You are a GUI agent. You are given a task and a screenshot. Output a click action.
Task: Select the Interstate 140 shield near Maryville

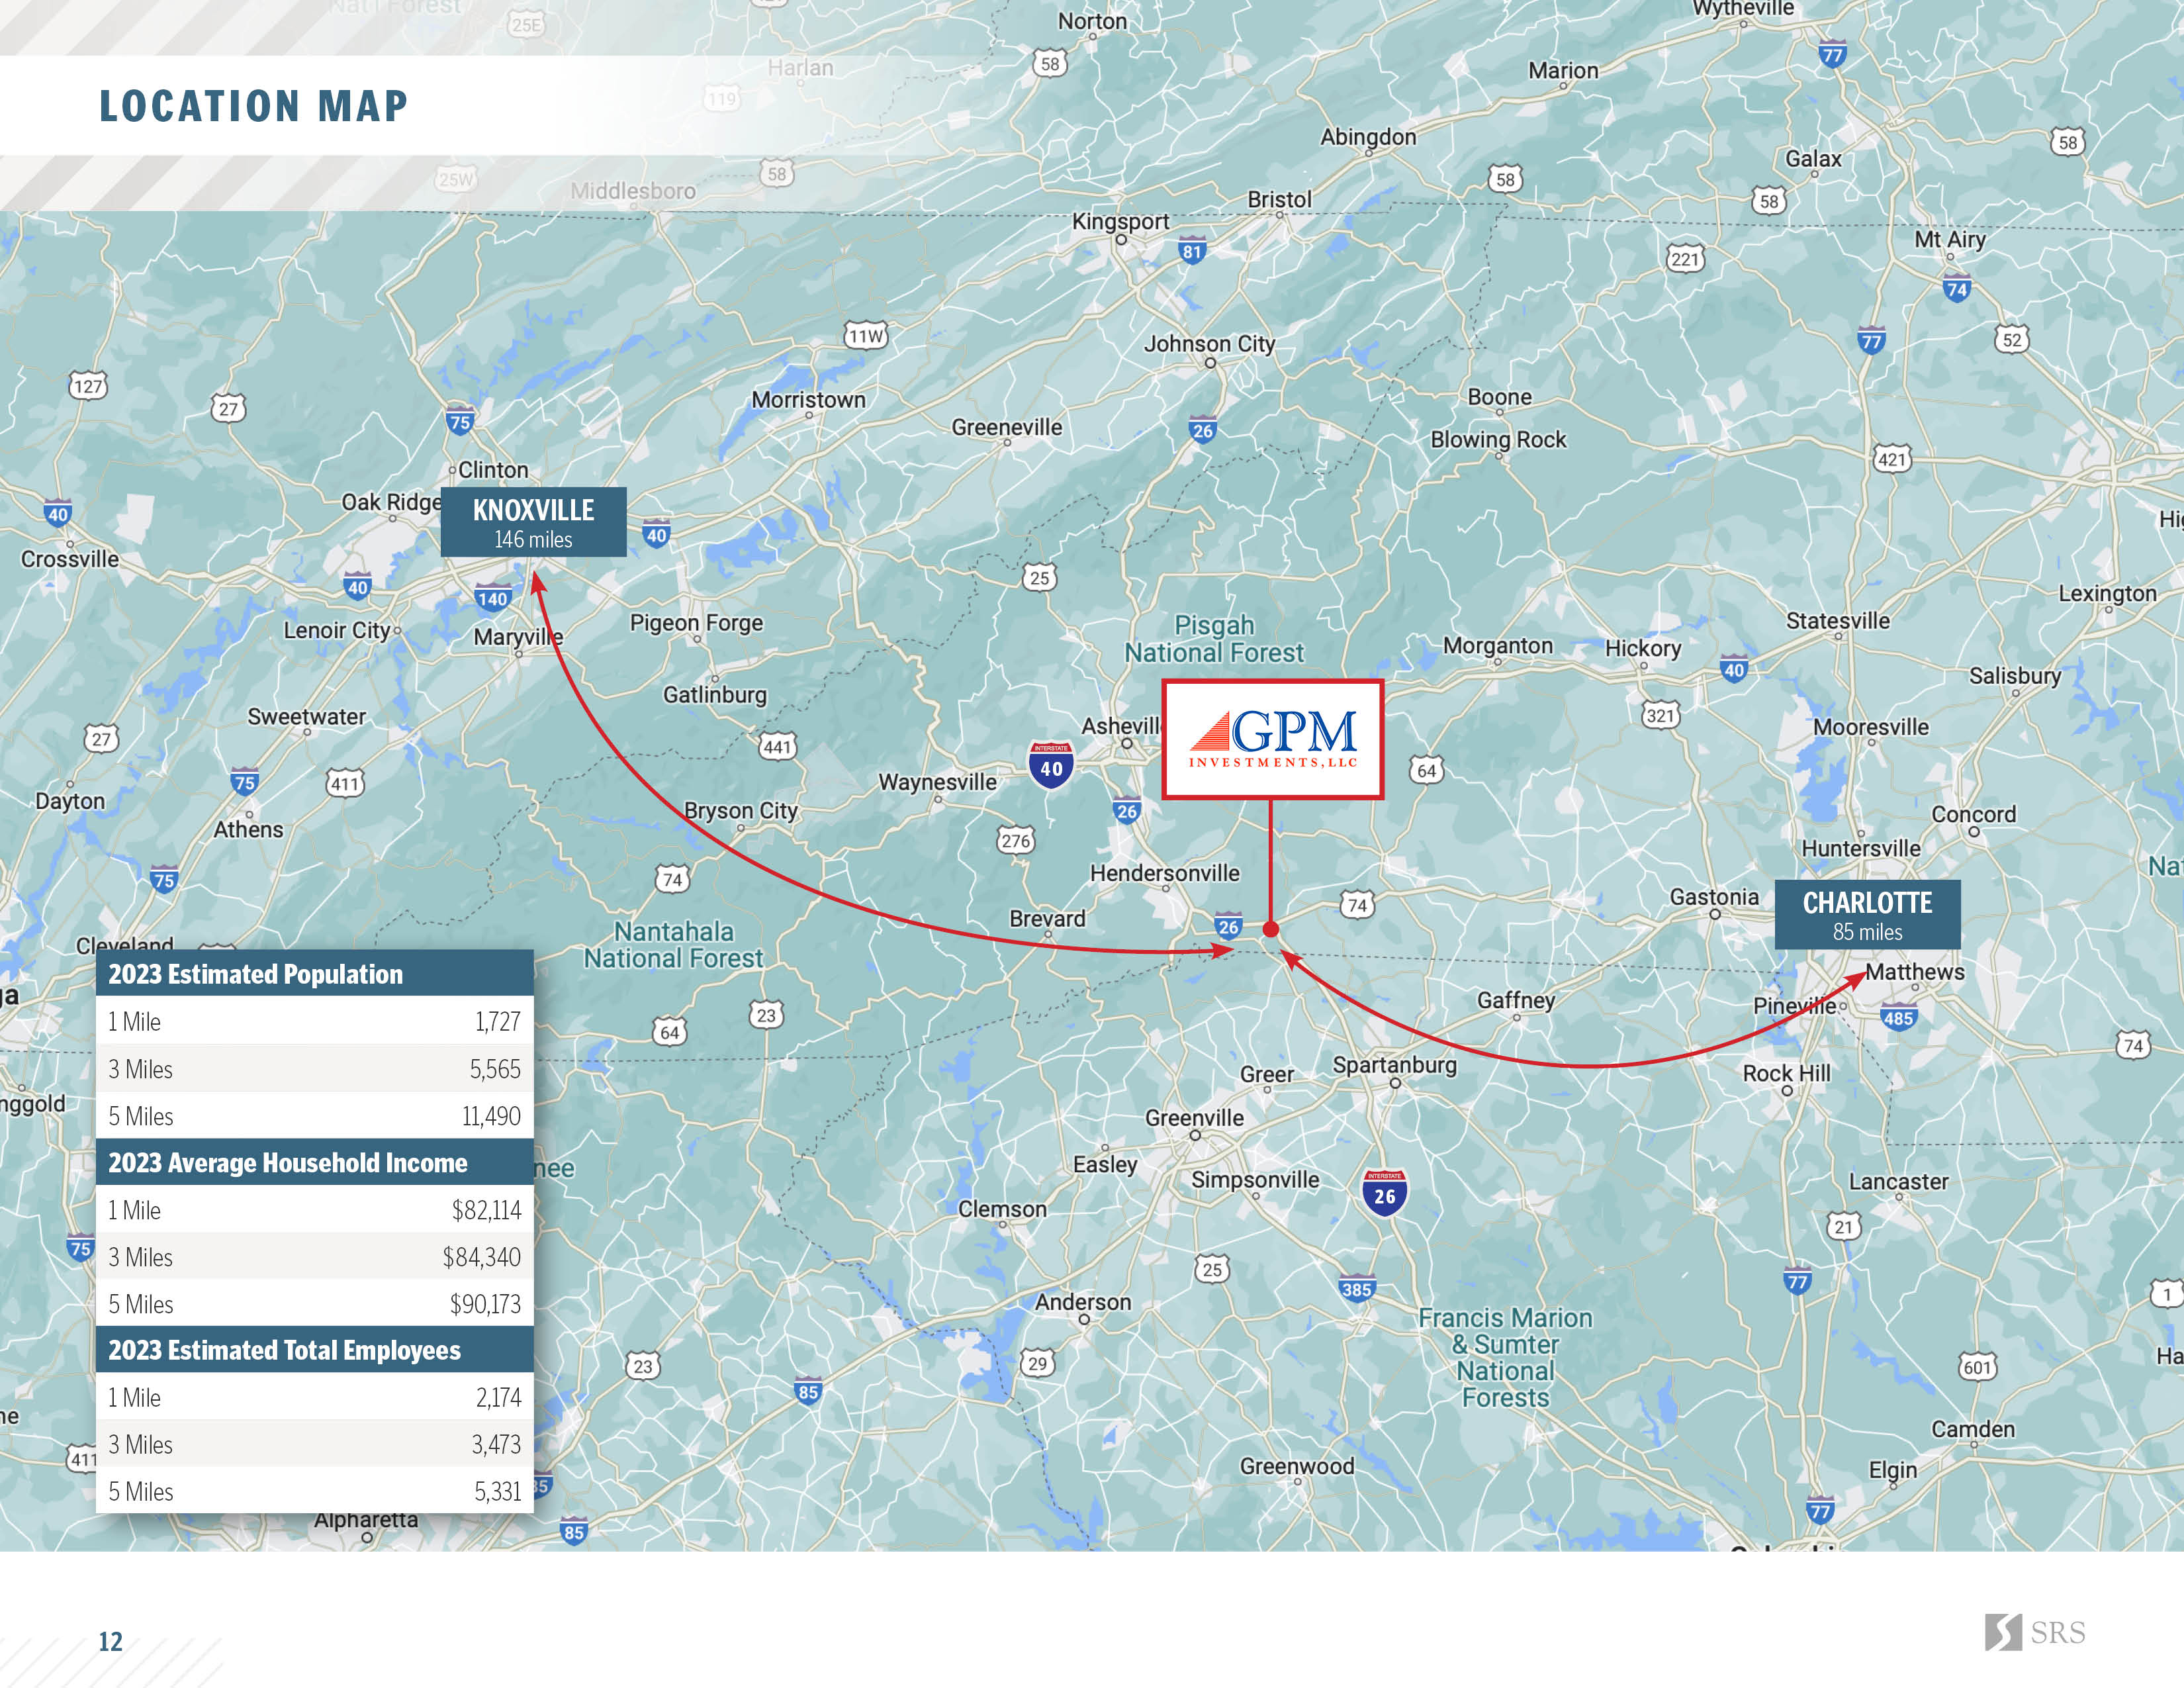click(493, 598)
